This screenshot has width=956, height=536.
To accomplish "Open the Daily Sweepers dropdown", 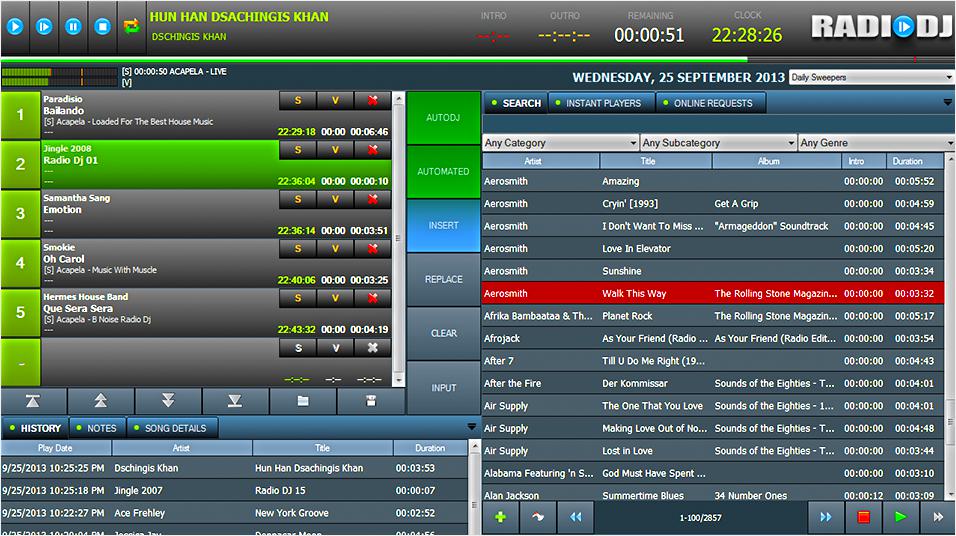I will point(870,77).
